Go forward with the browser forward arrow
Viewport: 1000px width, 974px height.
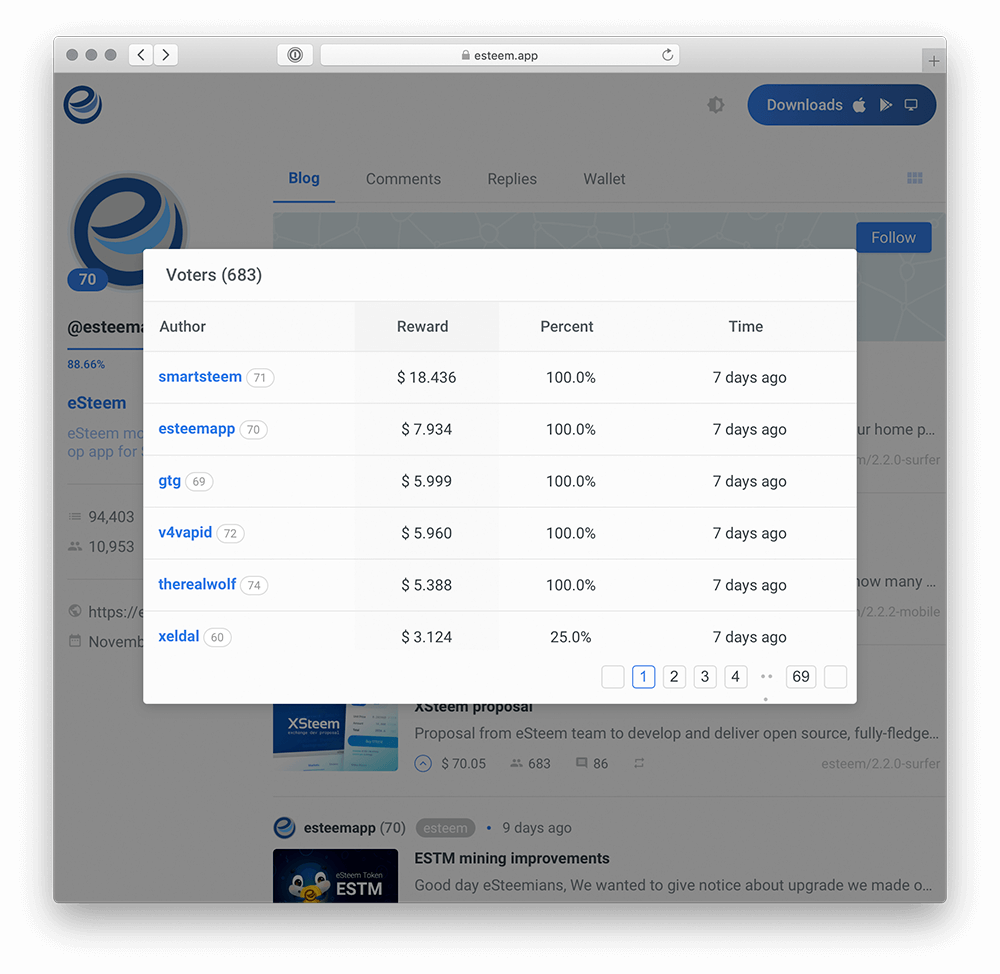166,55
